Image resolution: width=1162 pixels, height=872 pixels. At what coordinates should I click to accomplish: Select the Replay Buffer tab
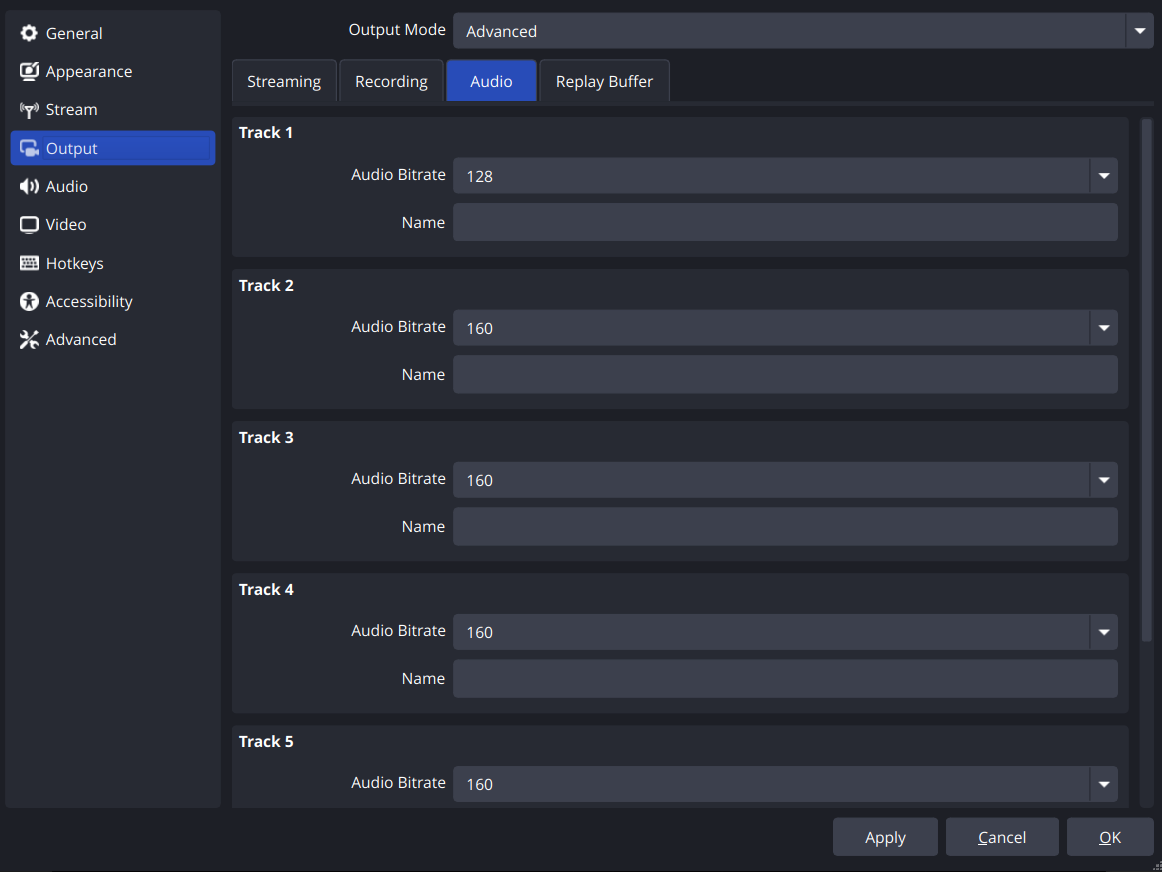pyautogui.click(x=604, y=81)
